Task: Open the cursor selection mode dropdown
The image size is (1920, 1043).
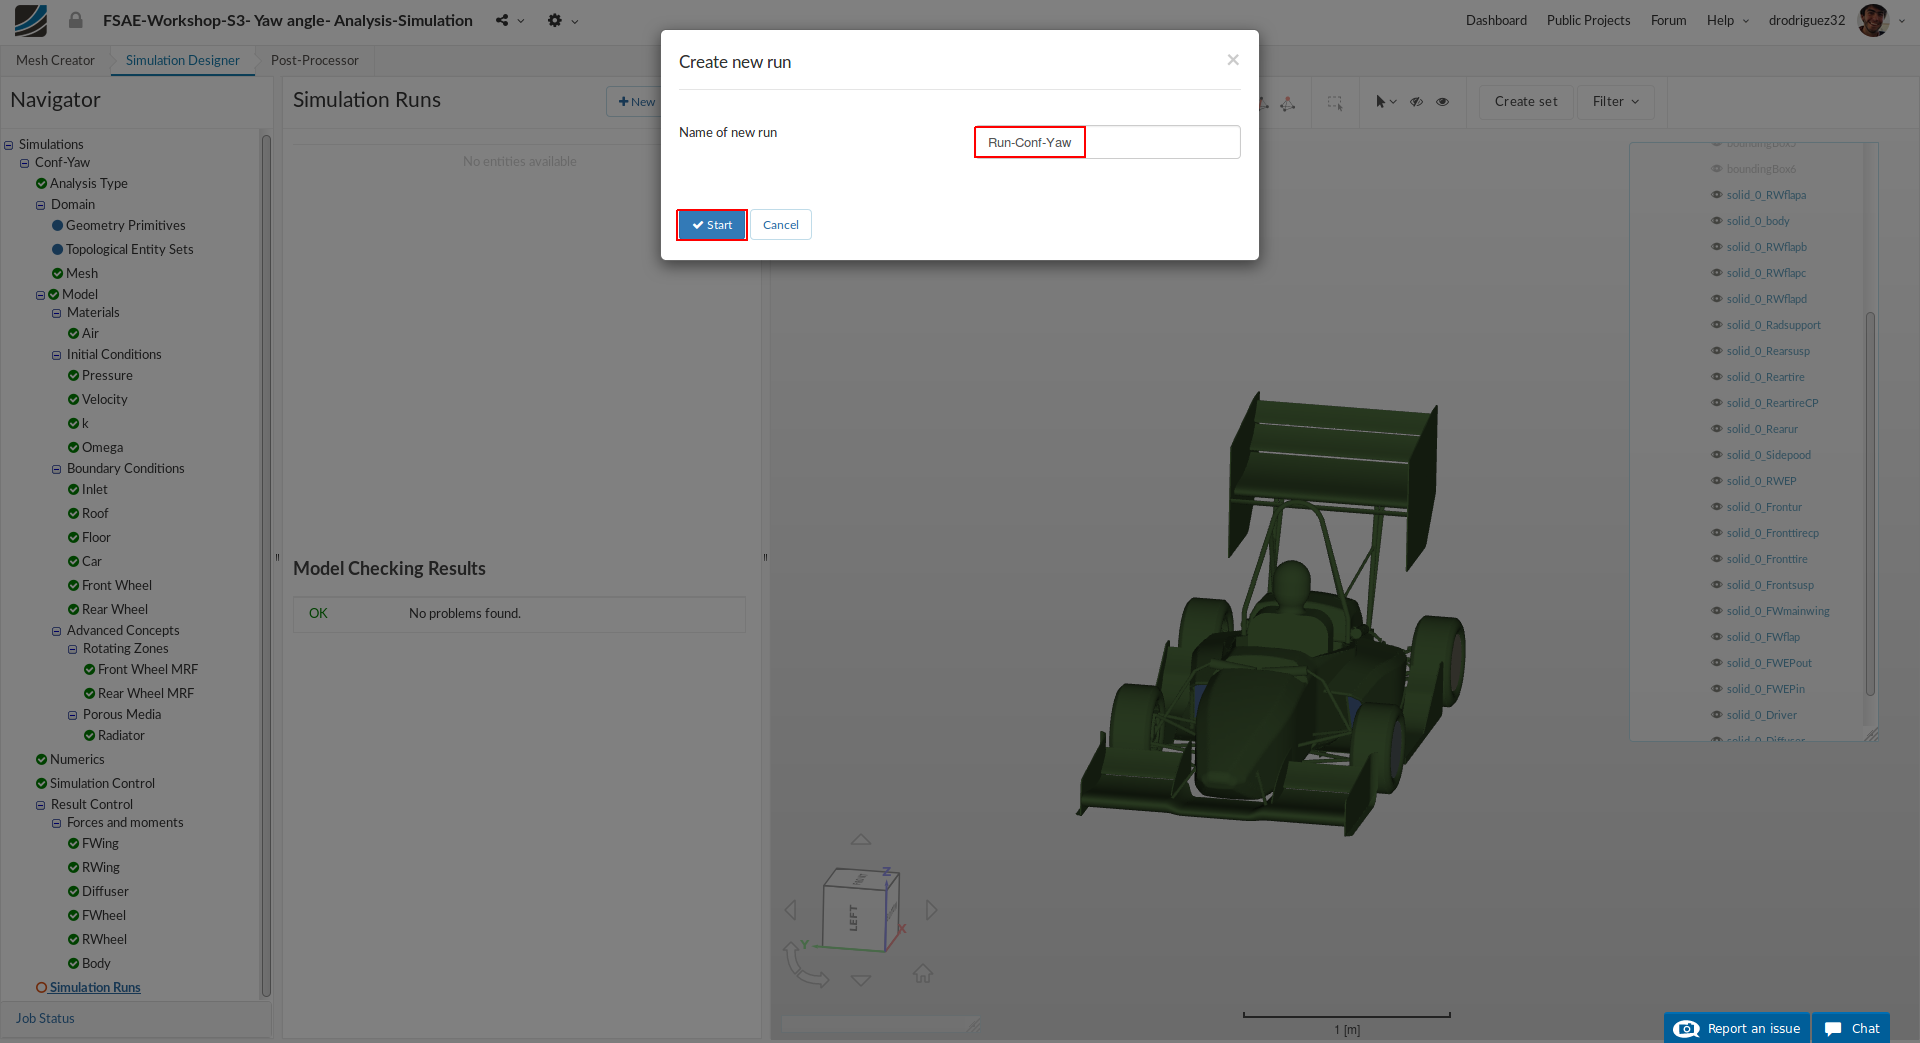Action: point(1385,102)
